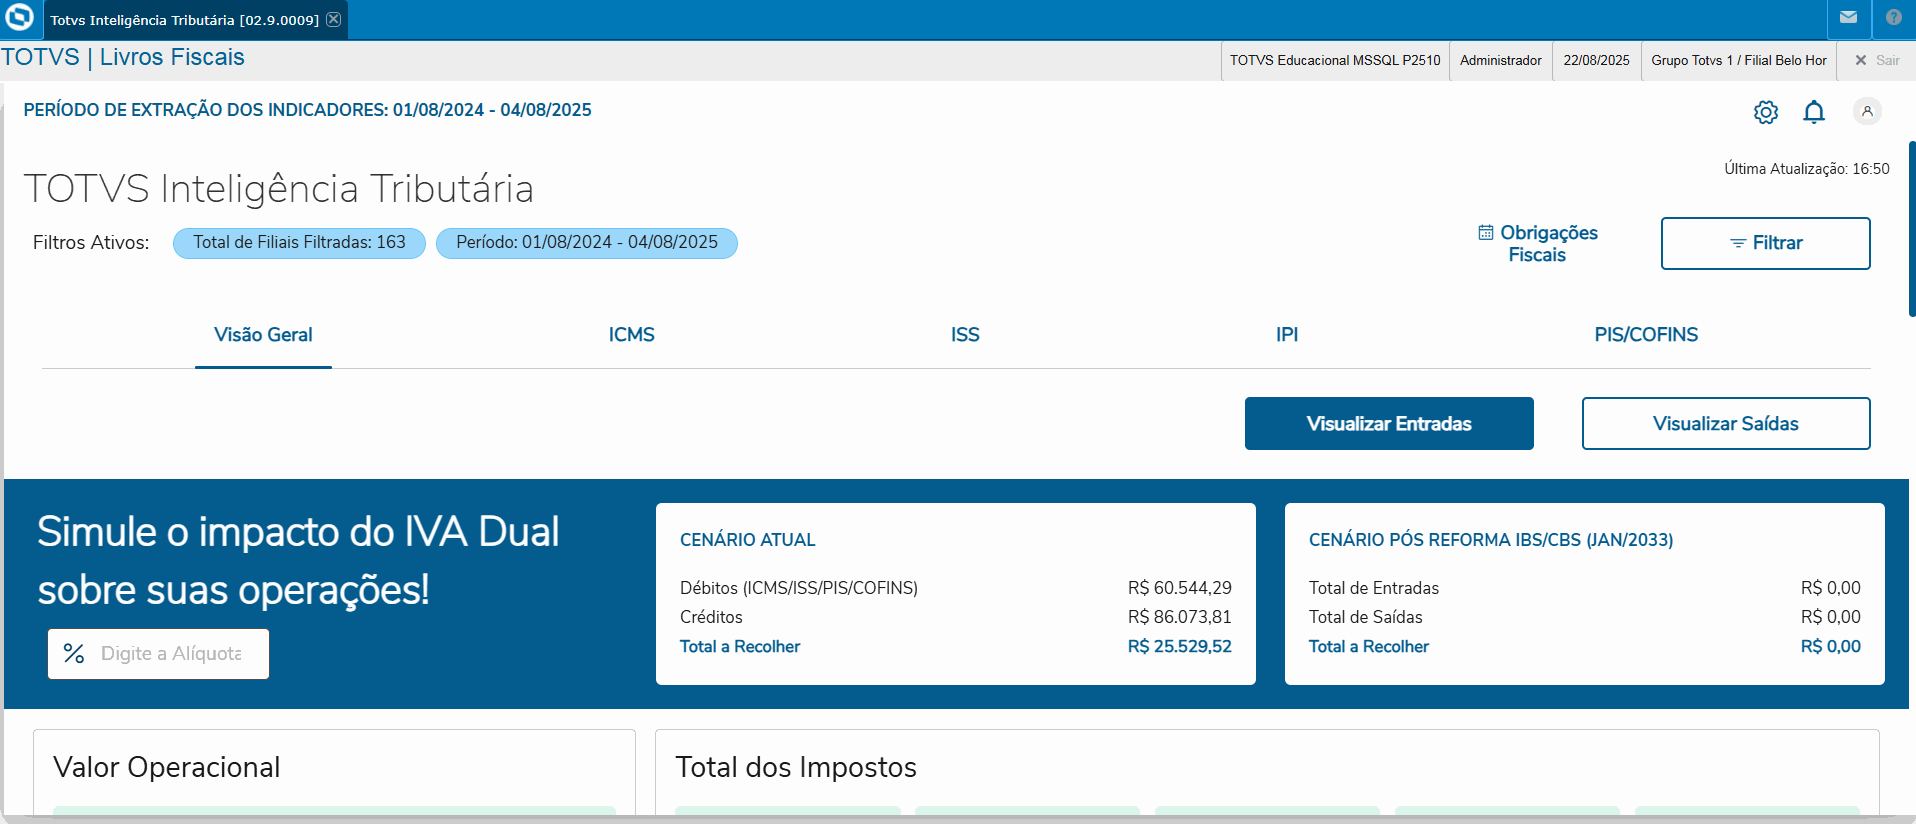Open the user profile avatar
This screenshot has height=824, width=1916.
[1867, 111]
